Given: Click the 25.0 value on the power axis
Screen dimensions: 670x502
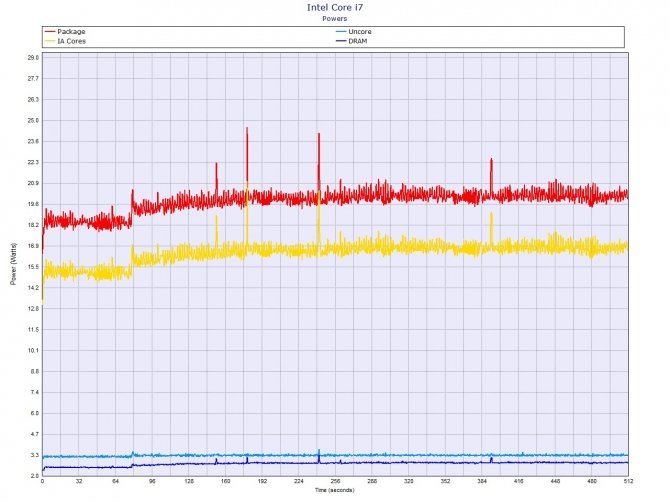Looking at the screenshot, I should 33,120.
